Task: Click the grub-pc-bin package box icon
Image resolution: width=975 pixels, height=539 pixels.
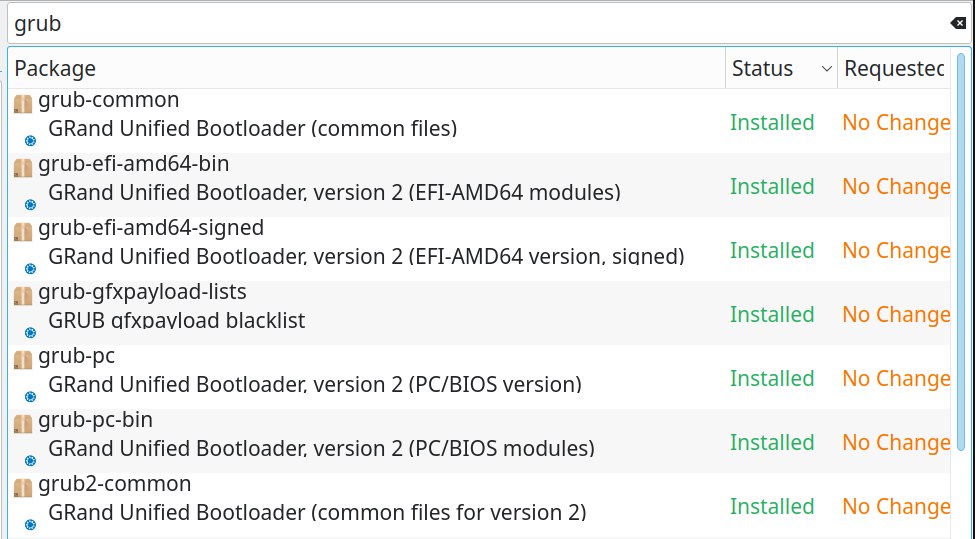Action: pyautogui.click(x=23, y=424)
